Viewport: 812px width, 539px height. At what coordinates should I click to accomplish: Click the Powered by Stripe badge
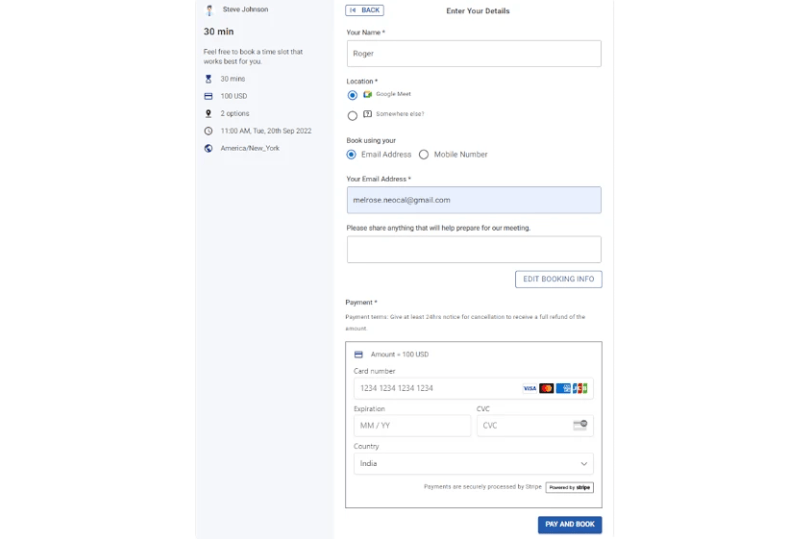pos(569,488)
